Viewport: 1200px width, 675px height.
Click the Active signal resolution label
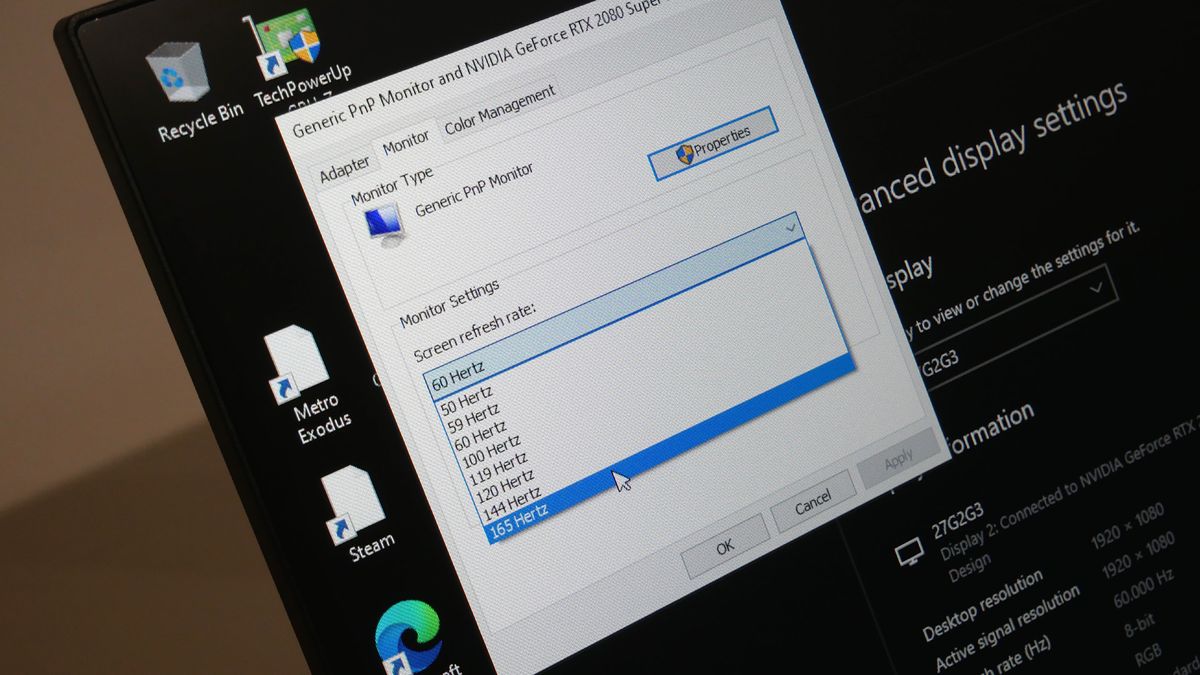(x=1008, y=628)
